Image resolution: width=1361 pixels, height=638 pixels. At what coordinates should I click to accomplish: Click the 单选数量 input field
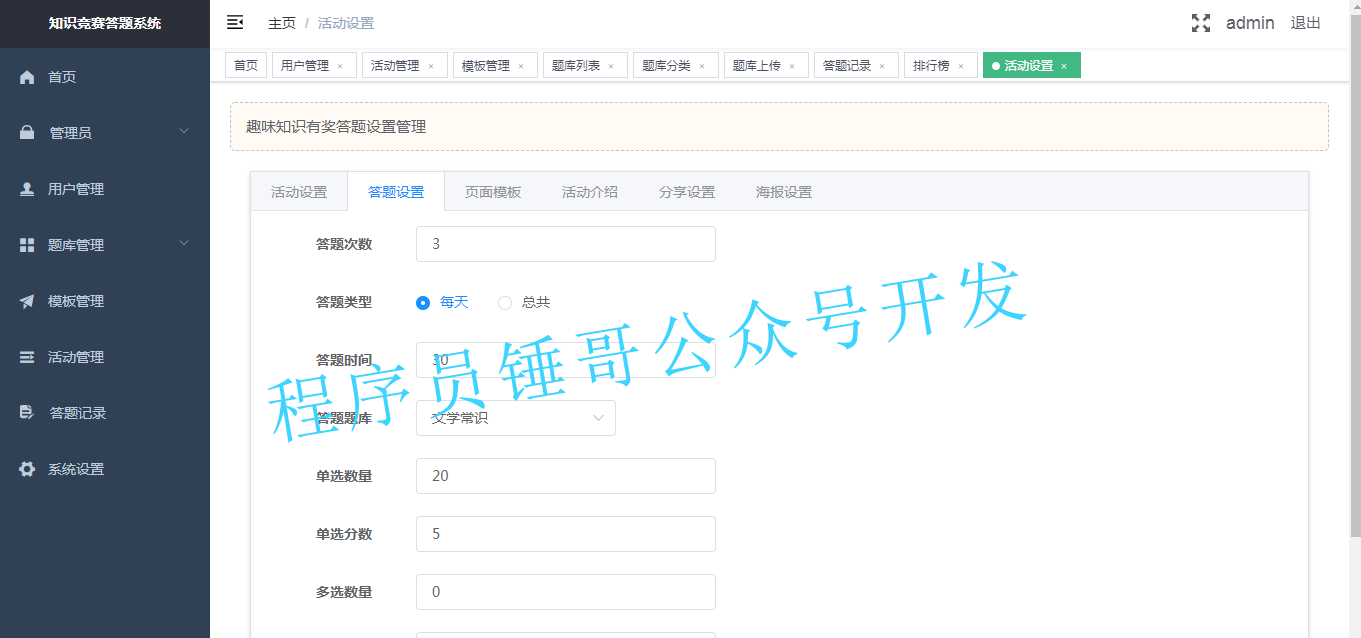566,476
